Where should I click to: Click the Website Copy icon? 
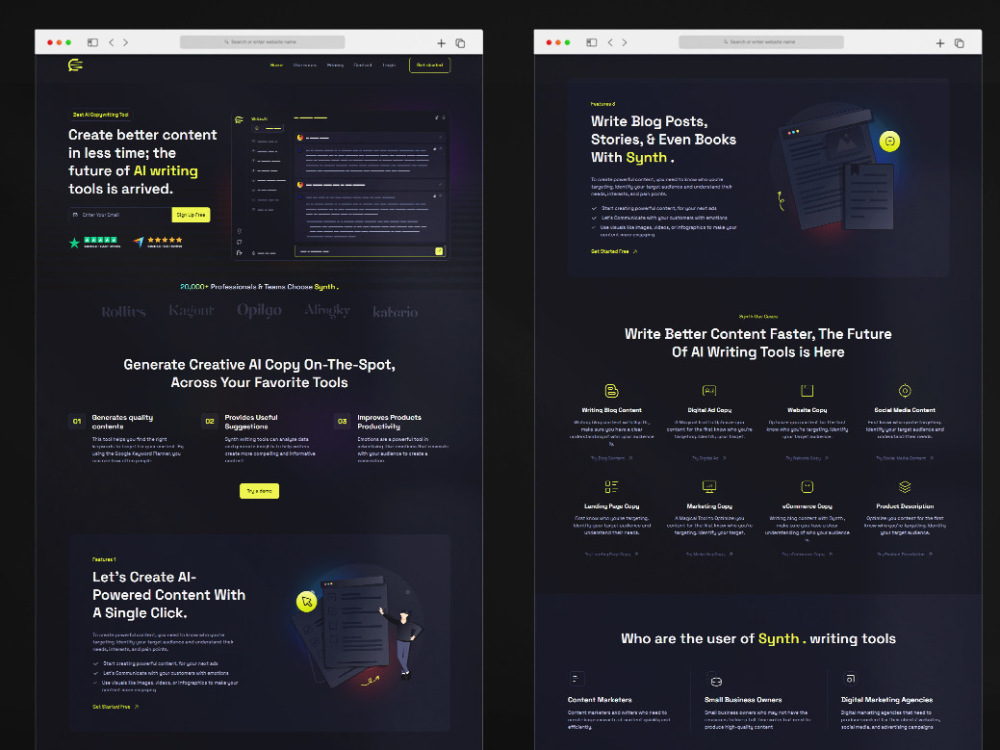pyautogui.click(x=807, y=390)
